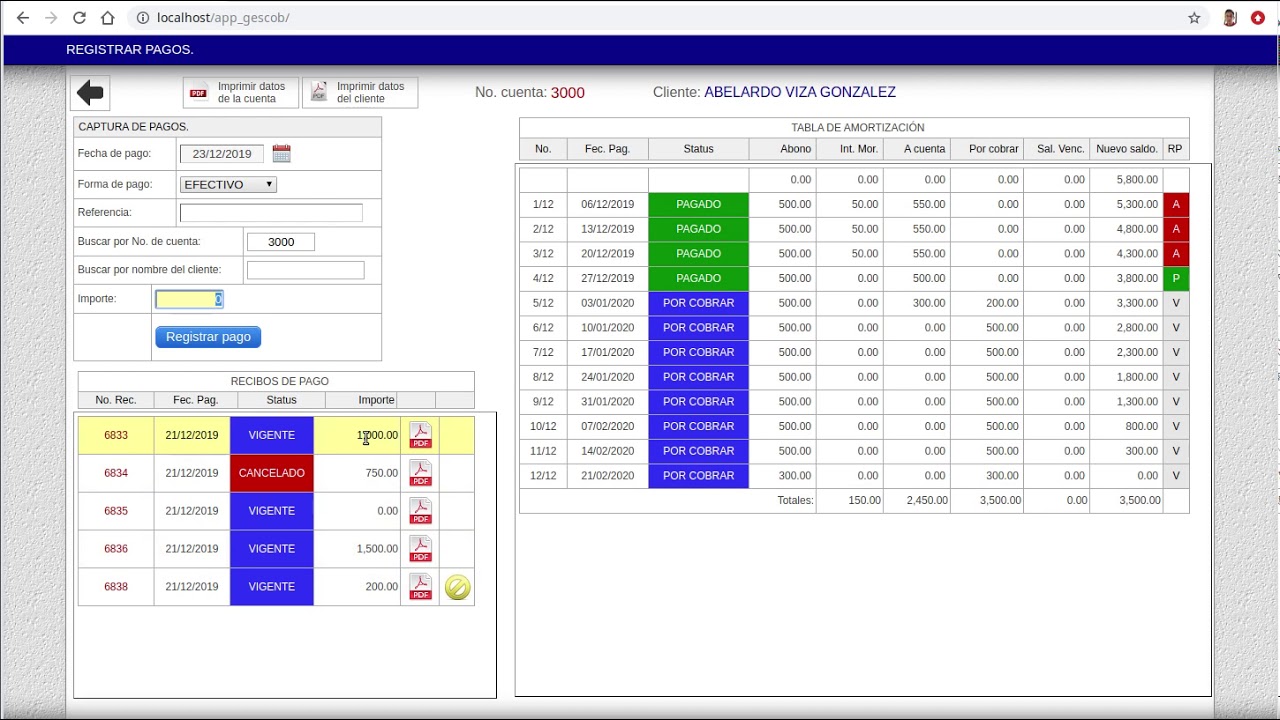Screen dimensions: 1280x720
Task: Click red A marker for payment 2/12
Action: click(x=1176, y=229)
